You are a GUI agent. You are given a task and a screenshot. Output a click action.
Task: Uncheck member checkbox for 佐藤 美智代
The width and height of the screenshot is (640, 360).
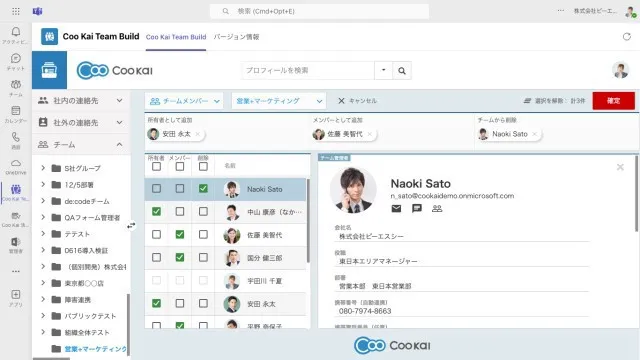[180, 234]
